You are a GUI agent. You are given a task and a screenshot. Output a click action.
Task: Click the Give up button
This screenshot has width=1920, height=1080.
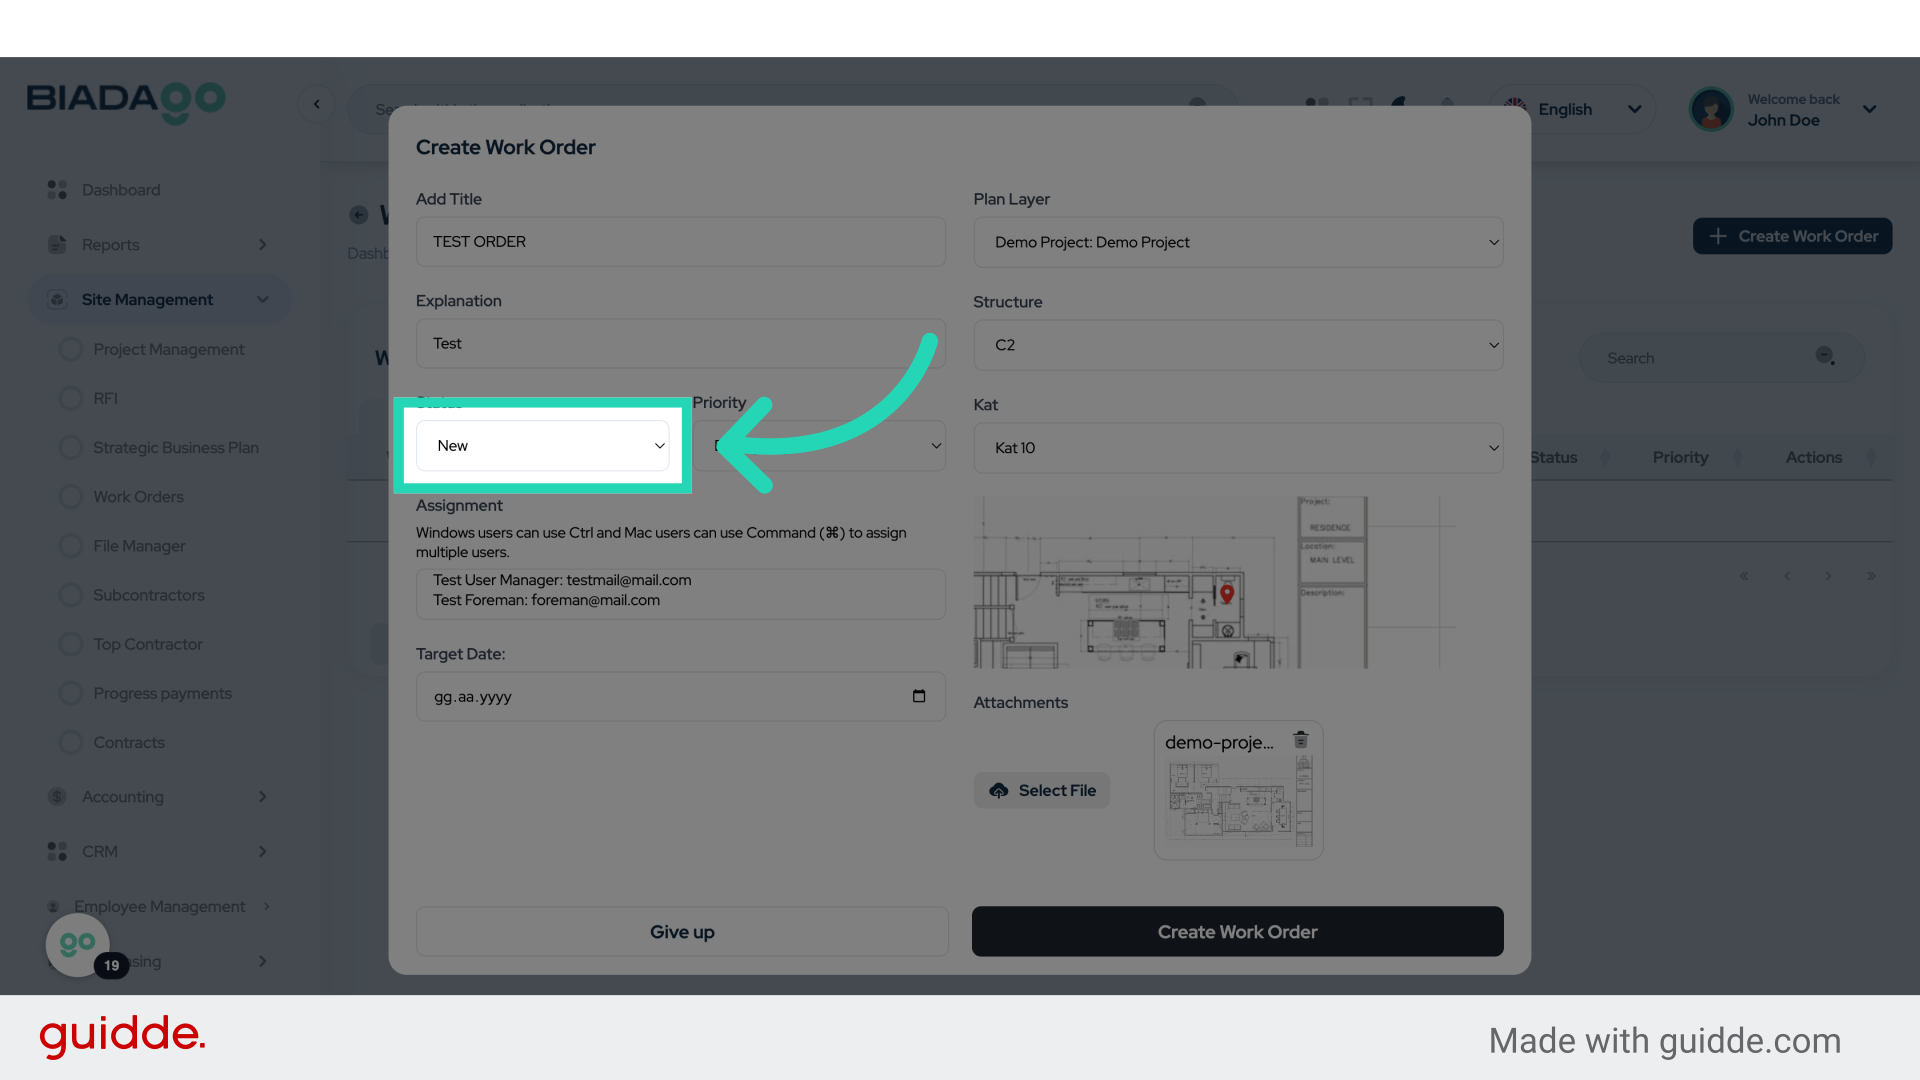pyautogui.click(x=682, y=931)
